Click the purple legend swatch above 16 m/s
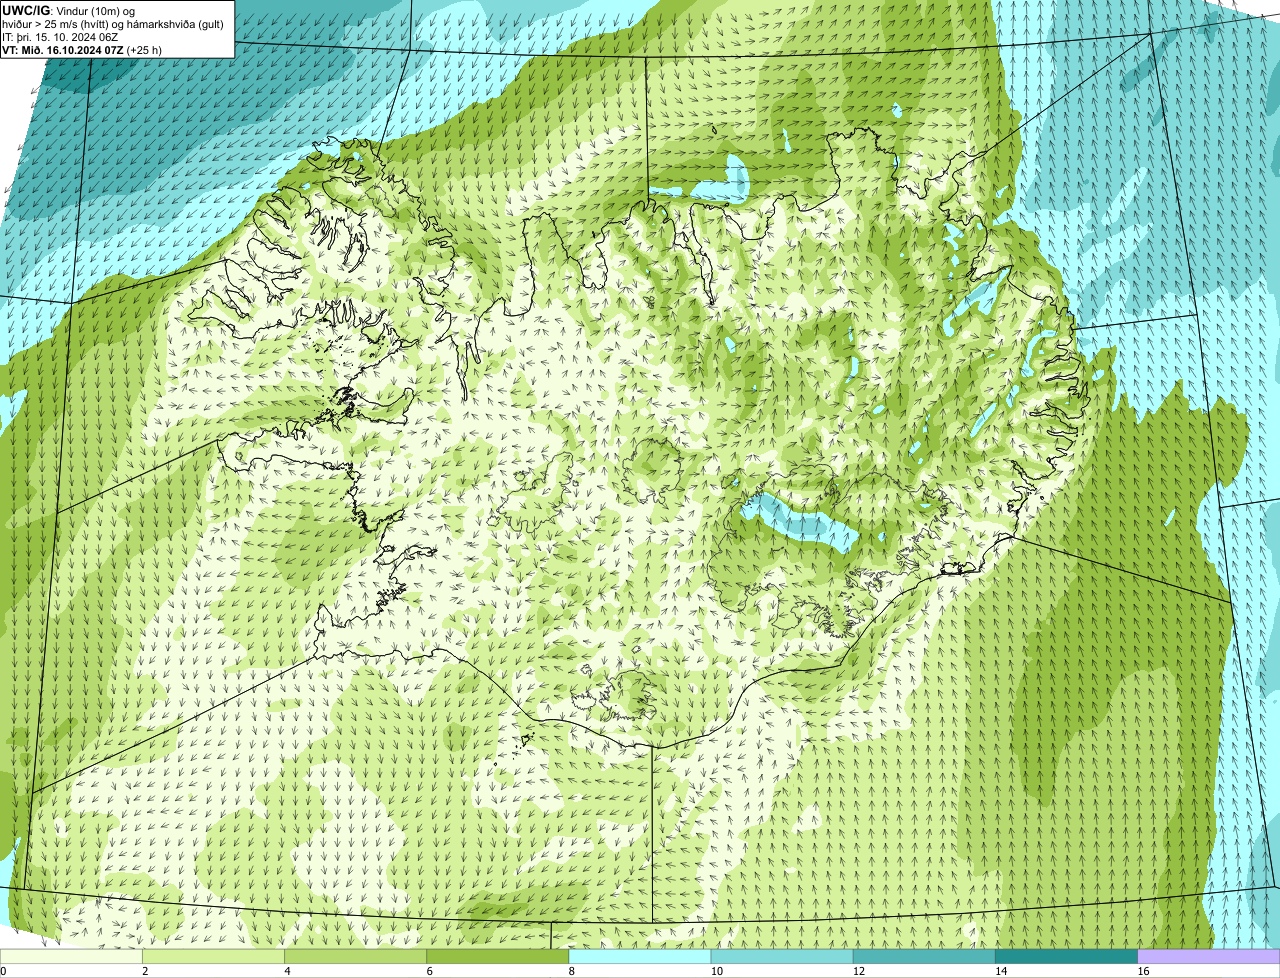This screenshot has width=1280, height=978. pyautogui.click(x=1209, y=956)
